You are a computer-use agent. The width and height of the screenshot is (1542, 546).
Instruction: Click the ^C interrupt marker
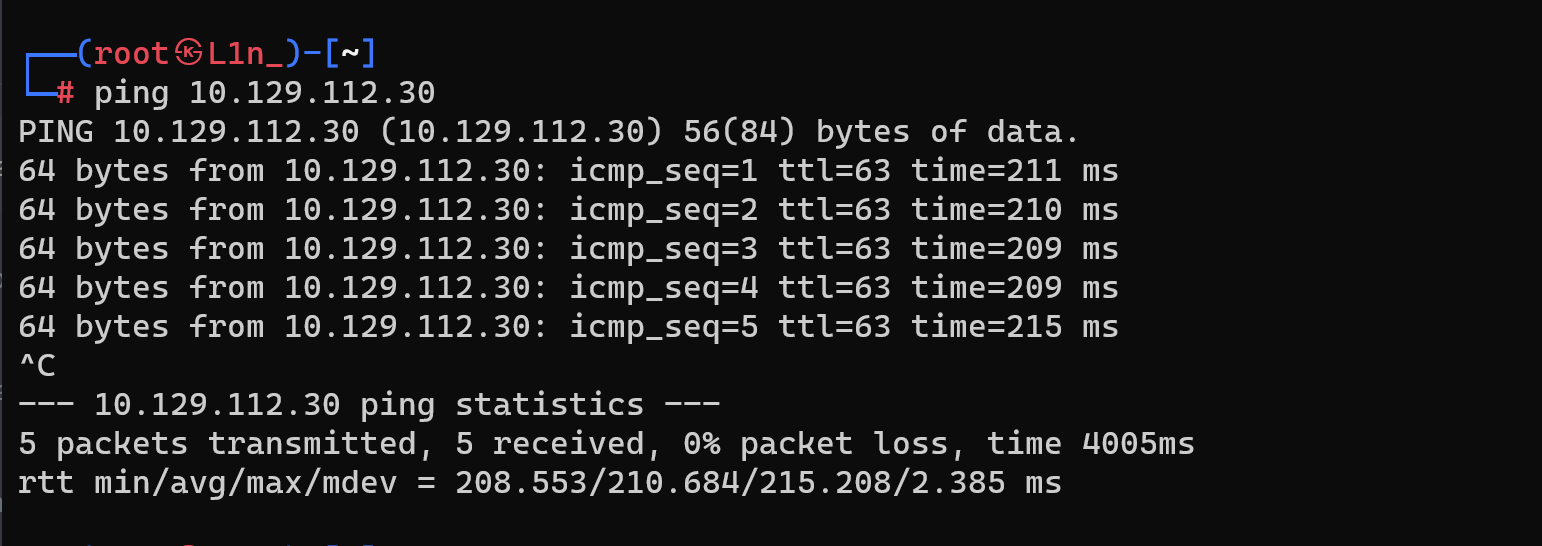click(x=36, y=366)
